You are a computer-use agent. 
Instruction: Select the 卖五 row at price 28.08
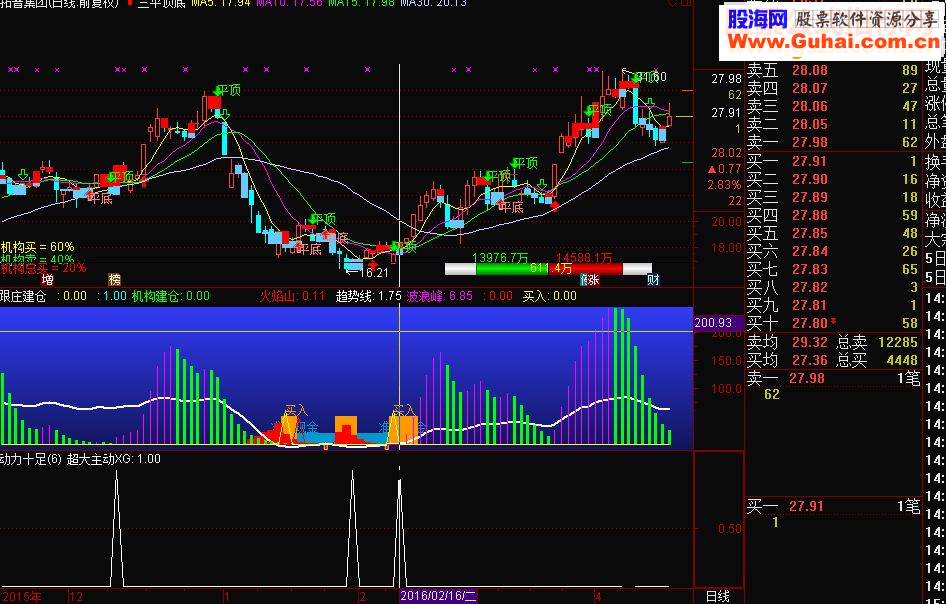point(833,71)
